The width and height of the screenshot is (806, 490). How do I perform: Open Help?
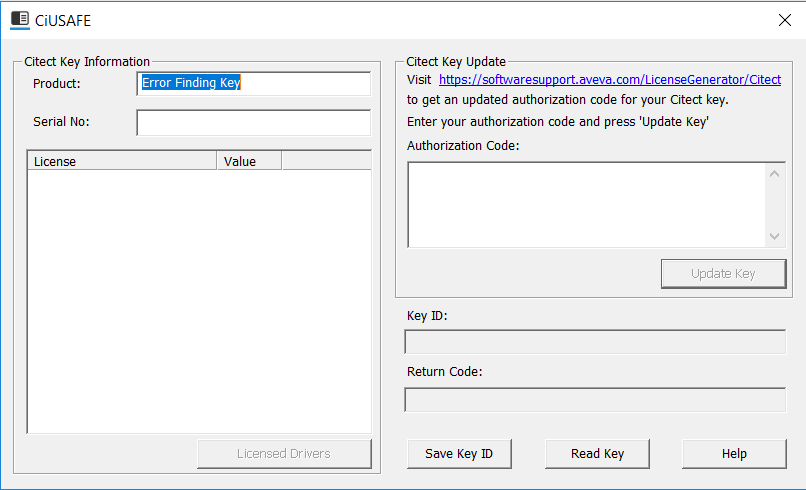click(x=734, y=453)
